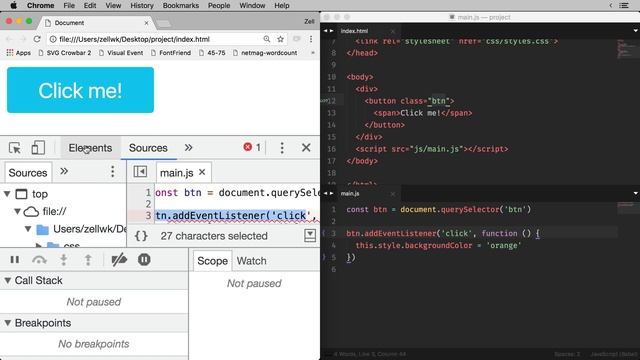Click the step over debugger icon
The image size is (640, 360).
(39, 260)
